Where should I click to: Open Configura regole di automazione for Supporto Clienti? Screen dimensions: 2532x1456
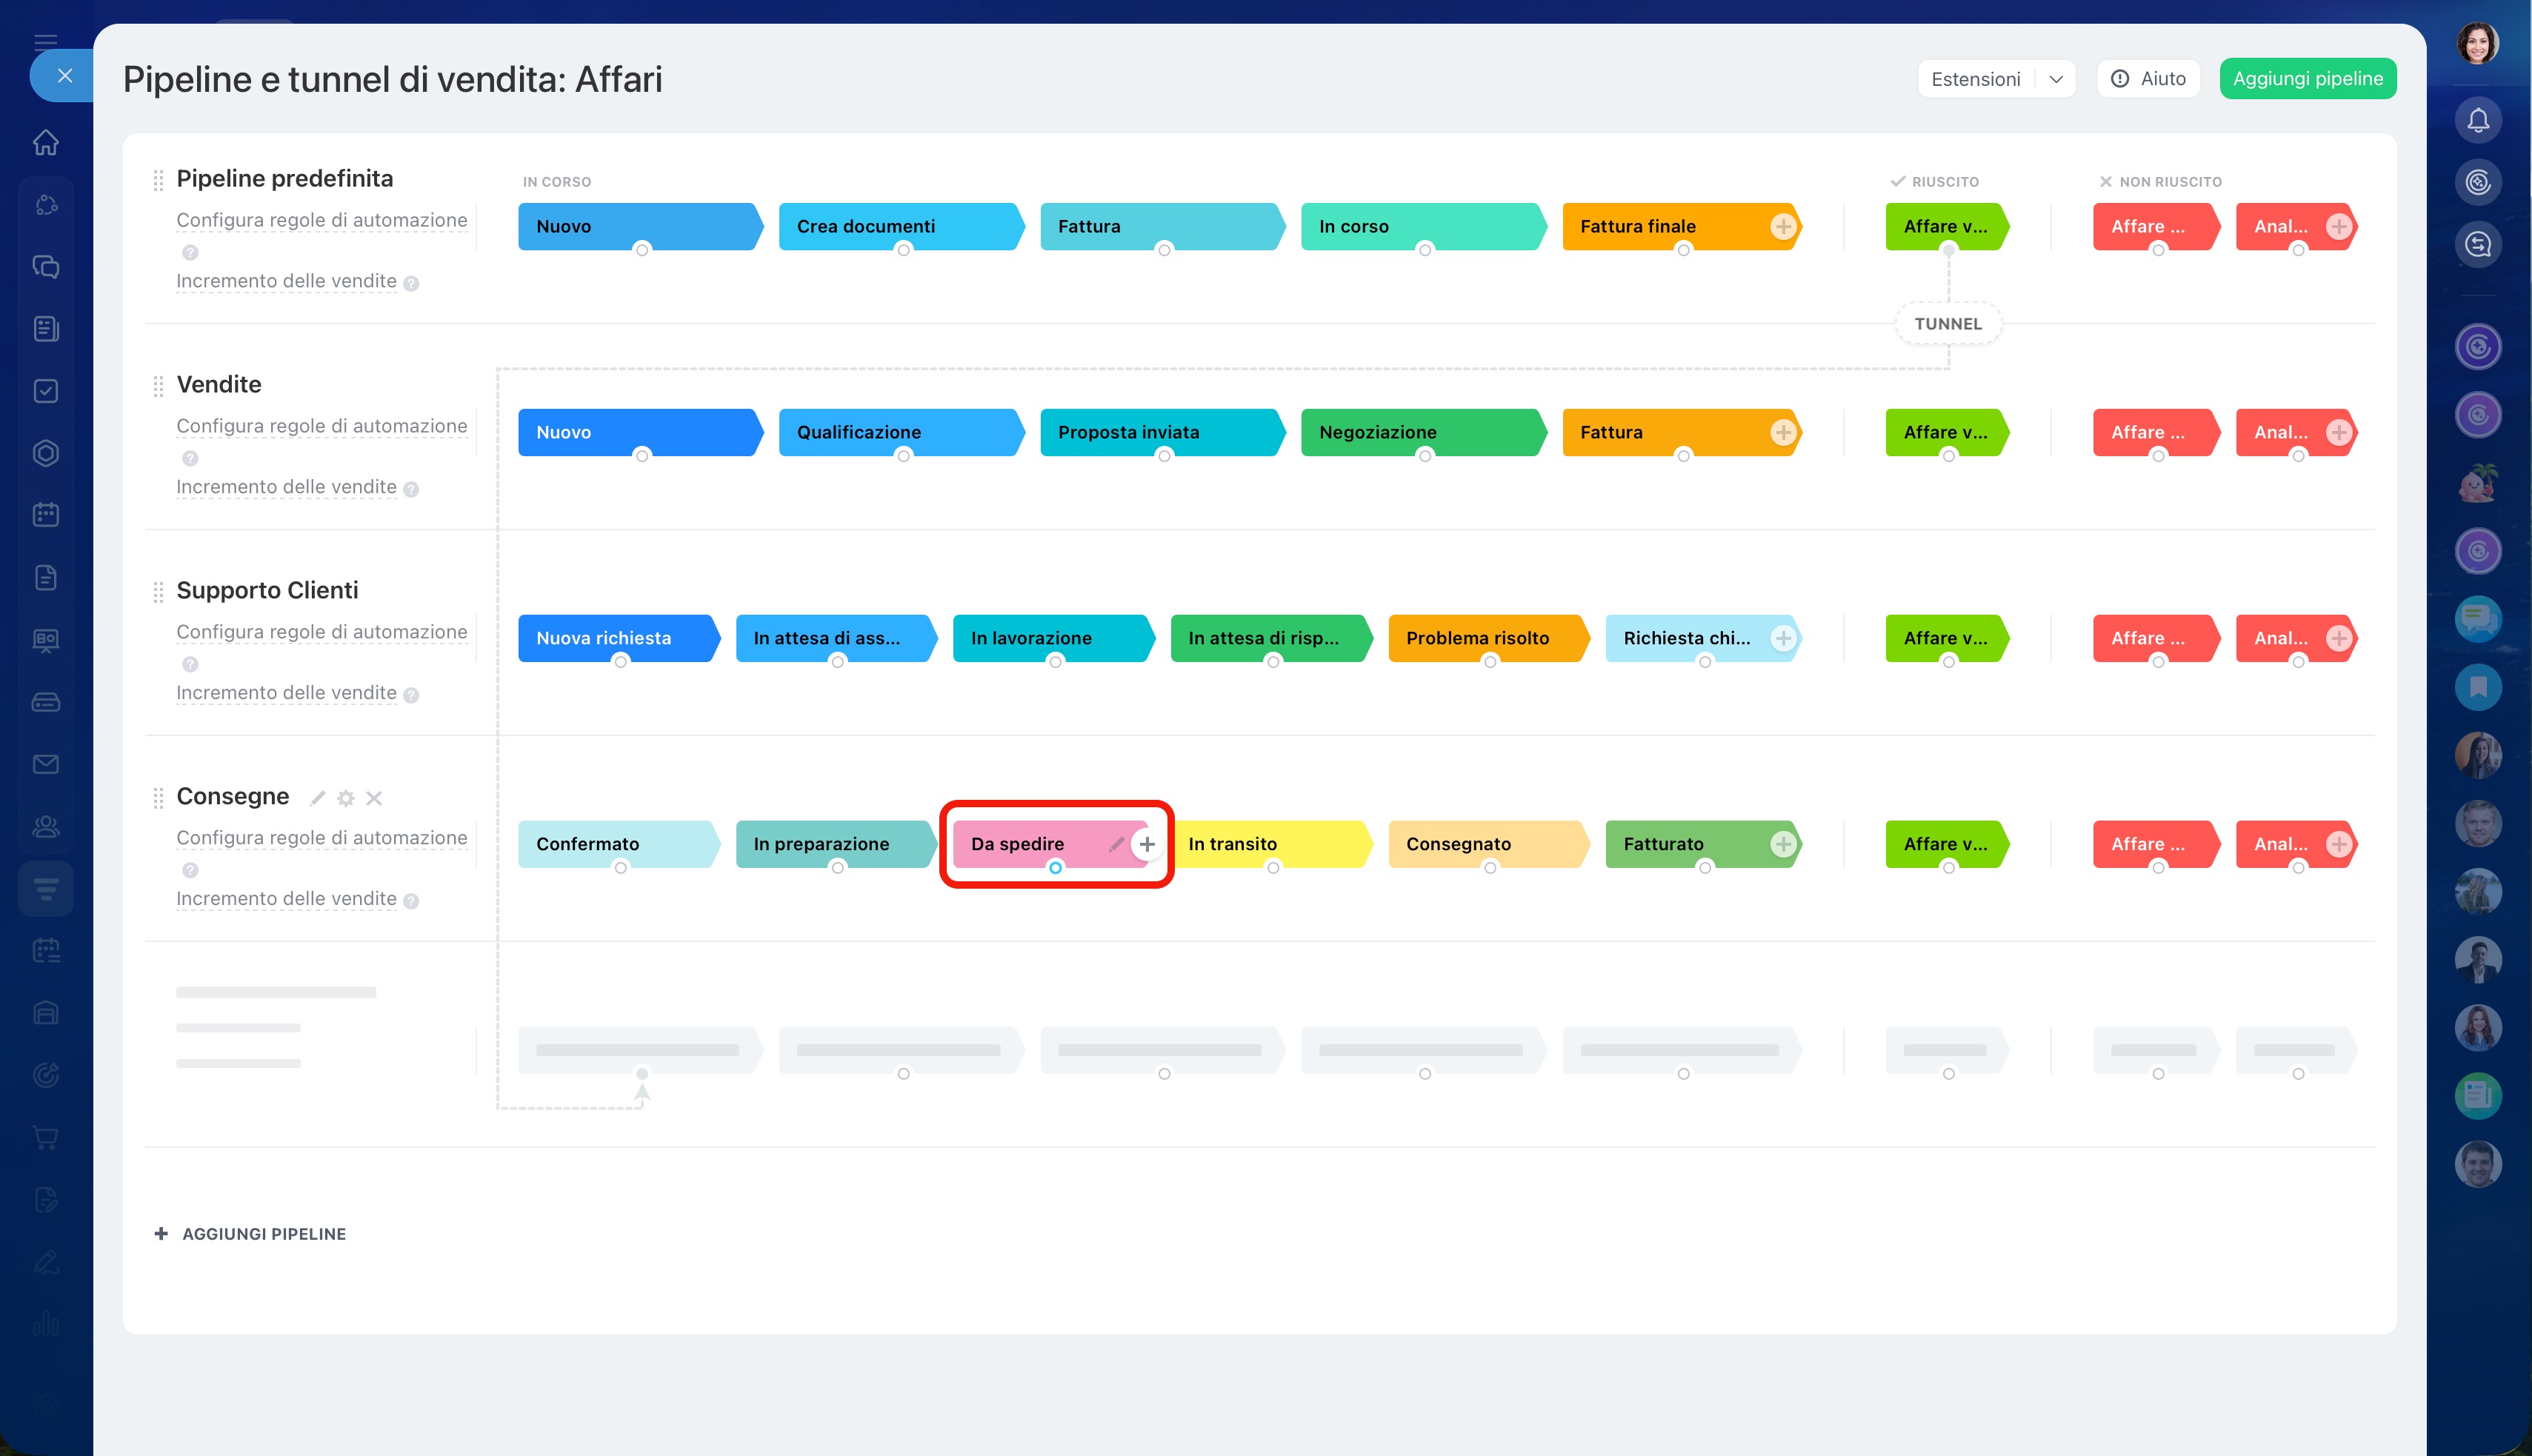pos(321,632)
